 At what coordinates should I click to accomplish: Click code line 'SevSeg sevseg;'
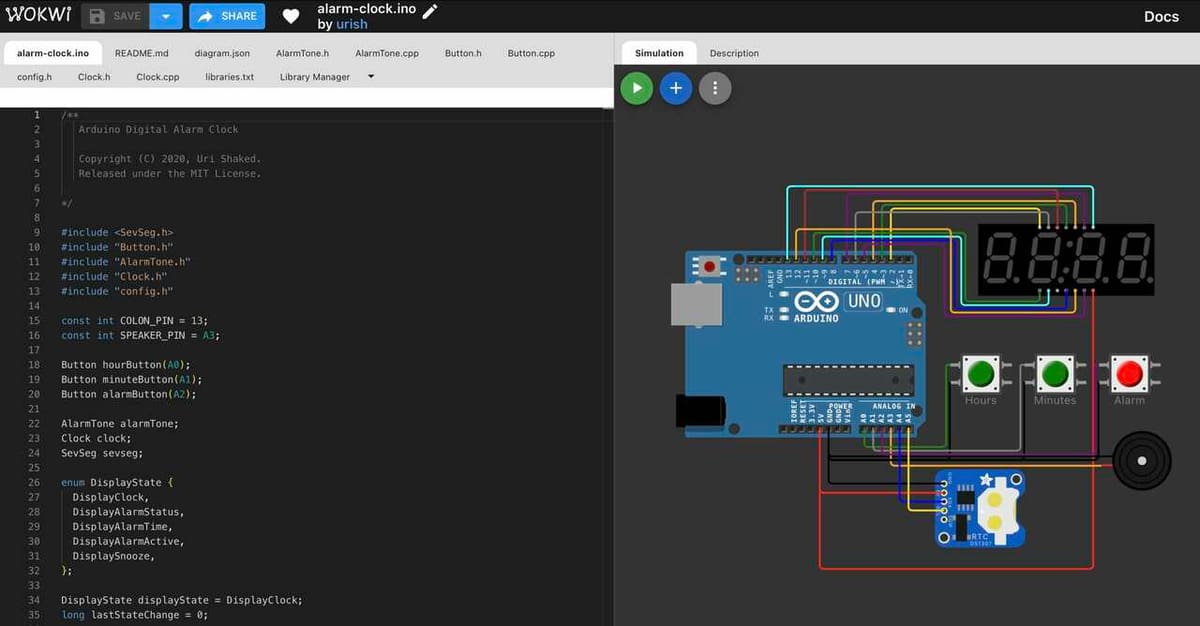click(102, 452)
